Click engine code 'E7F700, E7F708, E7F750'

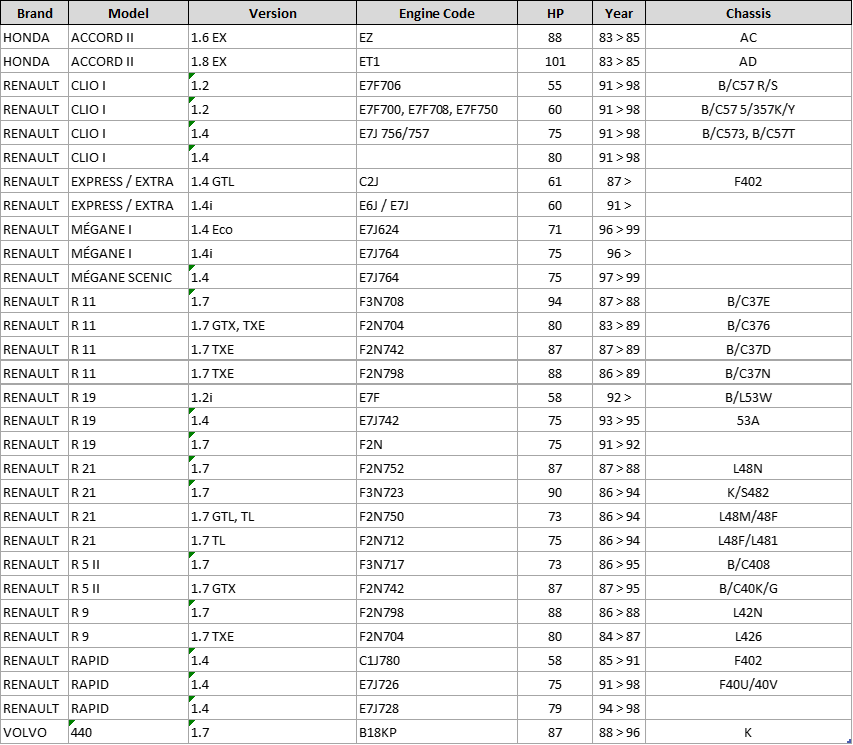(437, 109)
